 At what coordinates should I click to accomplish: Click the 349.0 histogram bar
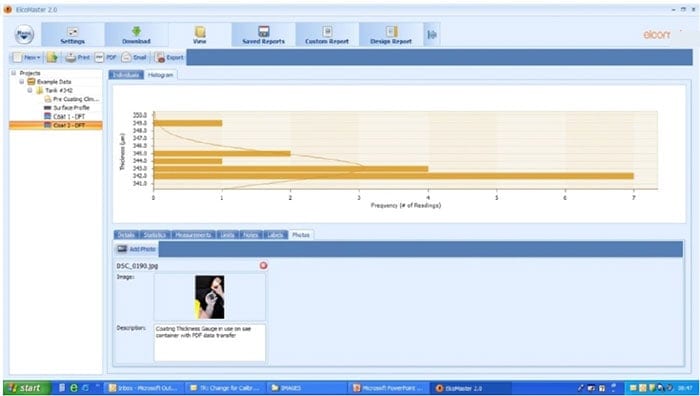188,123
